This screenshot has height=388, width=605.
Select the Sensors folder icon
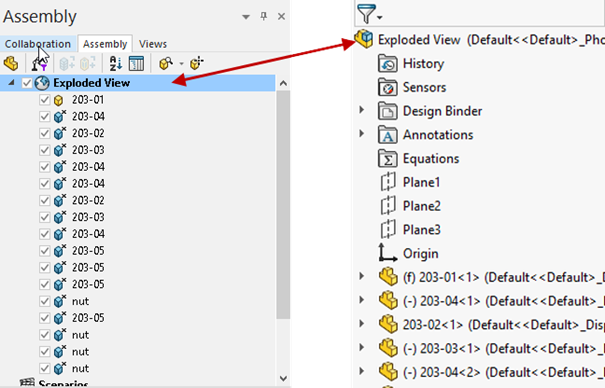[387, 87]
